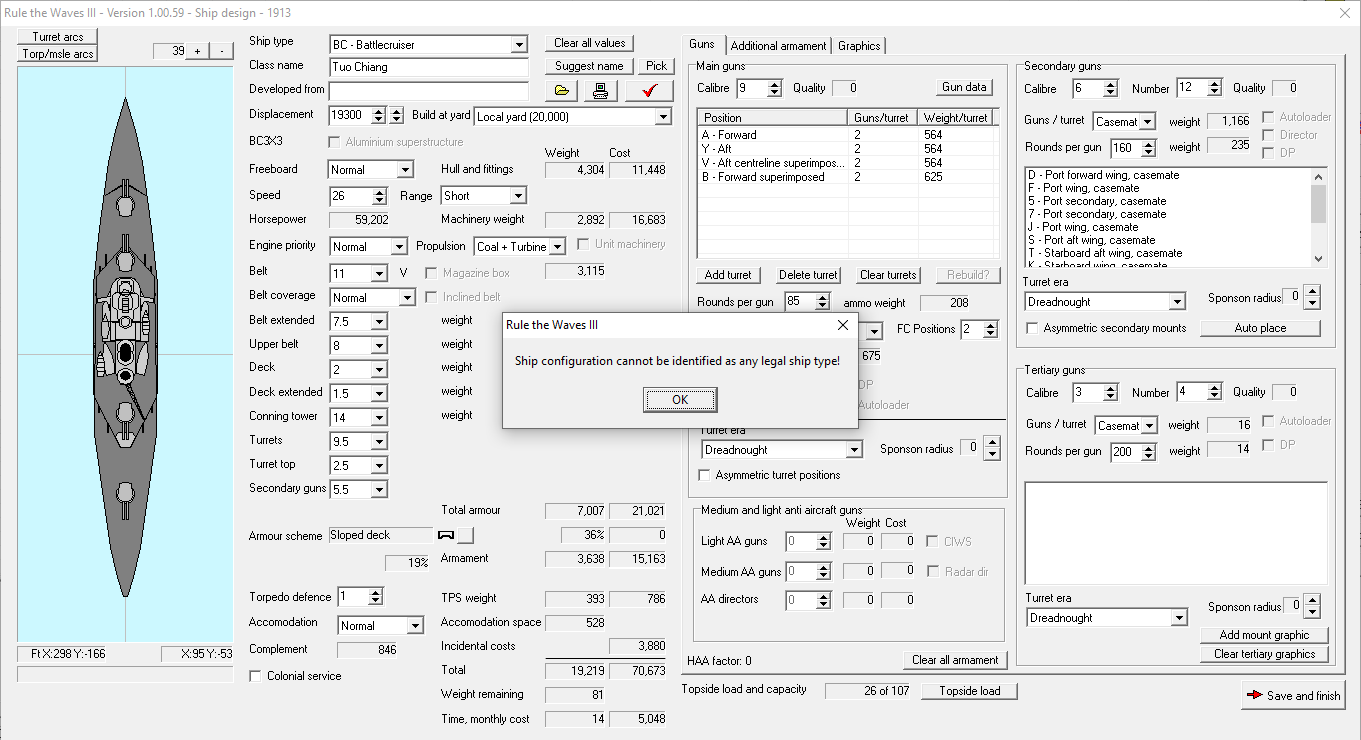Click the Light AA guns spinner
The height and width of the screenshot is (740, 1361).
coord(822,542)
